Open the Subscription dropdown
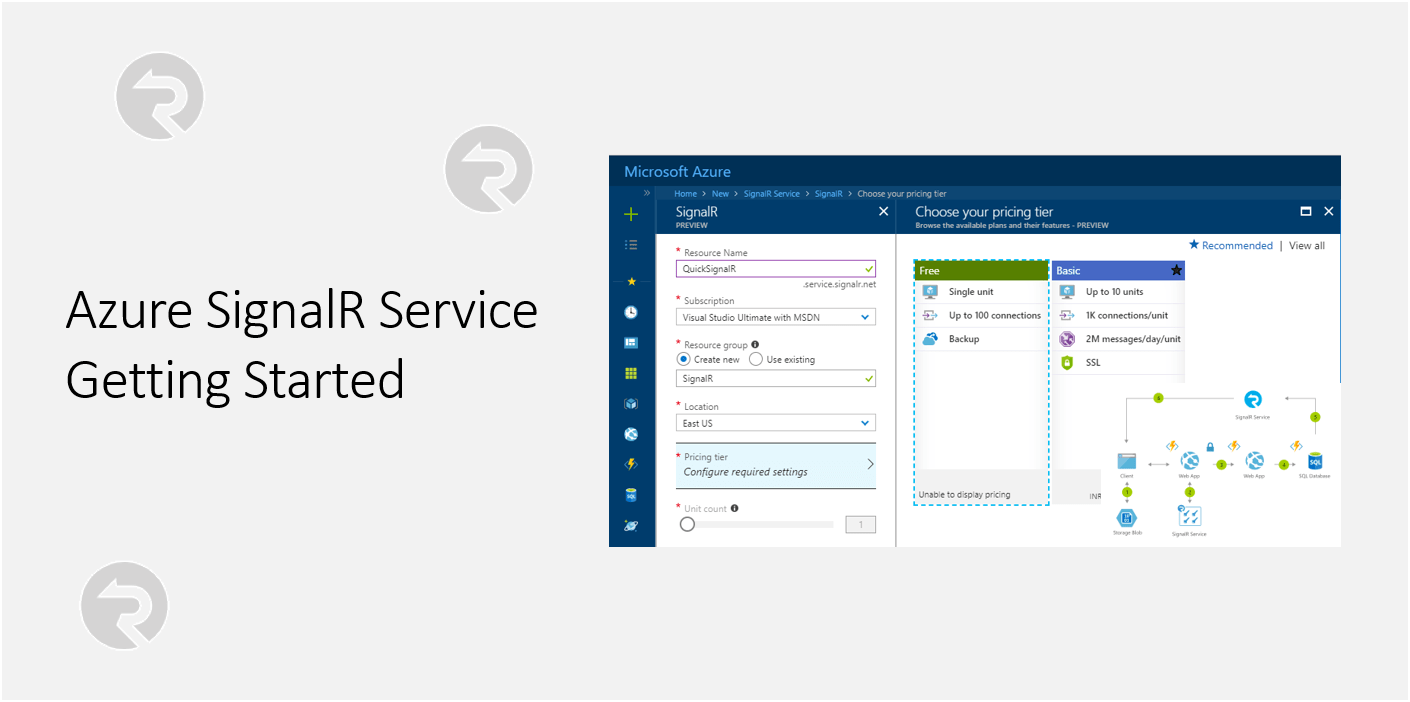Image resolution: width=1410 pixels, height=702 pixels. point(775,317)
